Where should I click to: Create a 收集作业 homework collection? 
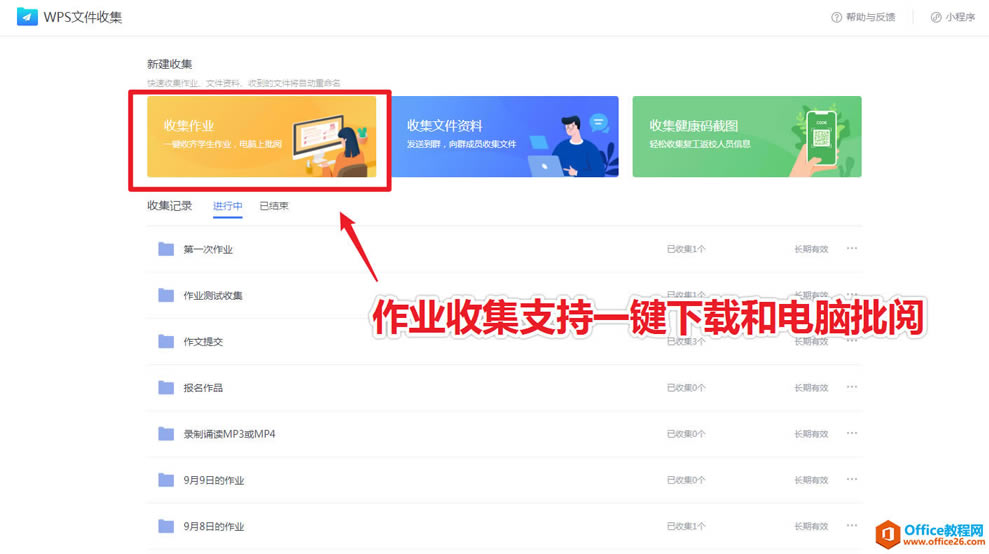coord(261,136)
